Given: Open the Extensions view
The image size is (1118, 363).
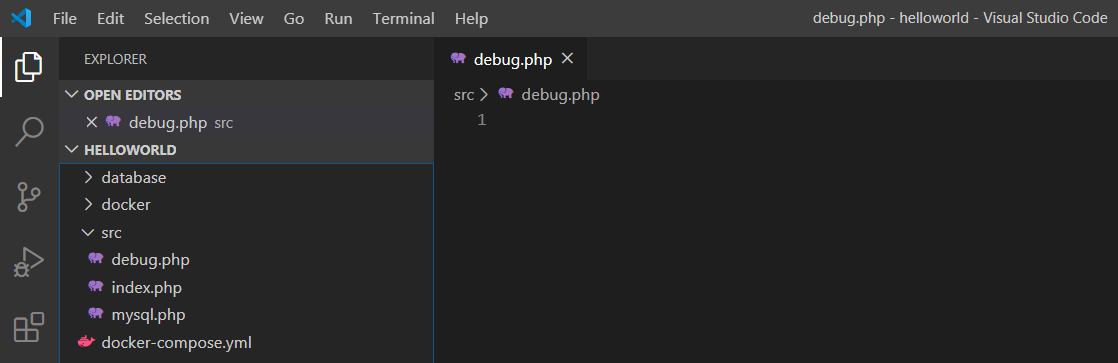Looking at the screenshot, I should pyautogui.click(x=29, y=328).
